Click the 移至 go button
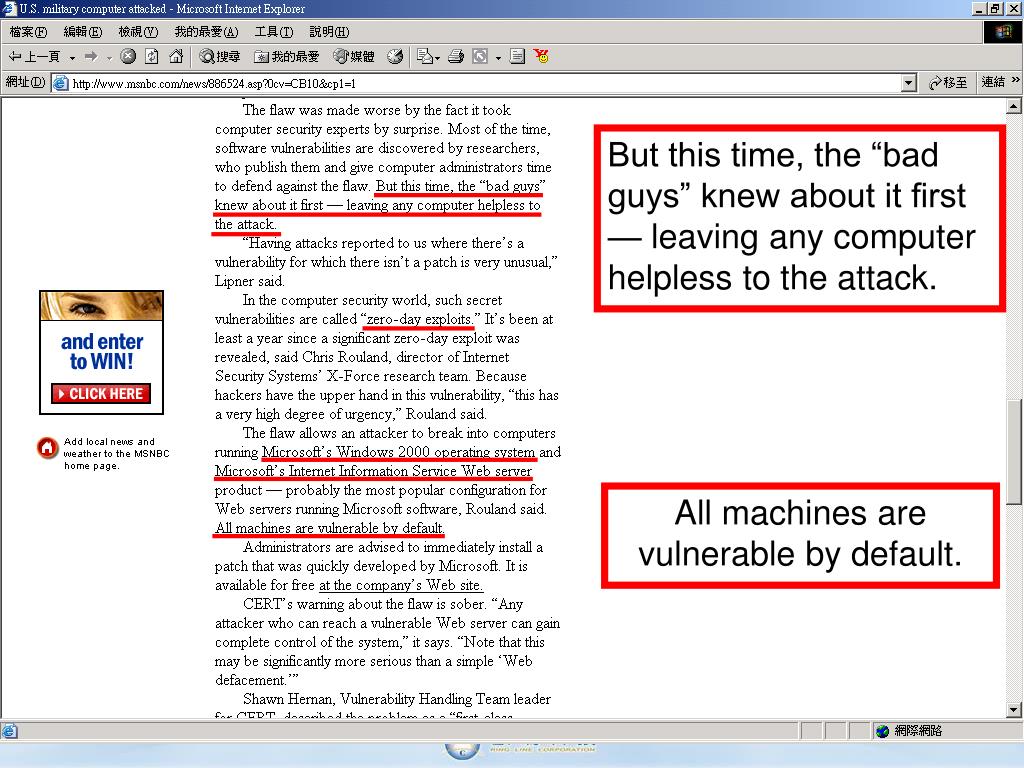The height and width of the screenshot is (768, 1024). tap(948, 83)
